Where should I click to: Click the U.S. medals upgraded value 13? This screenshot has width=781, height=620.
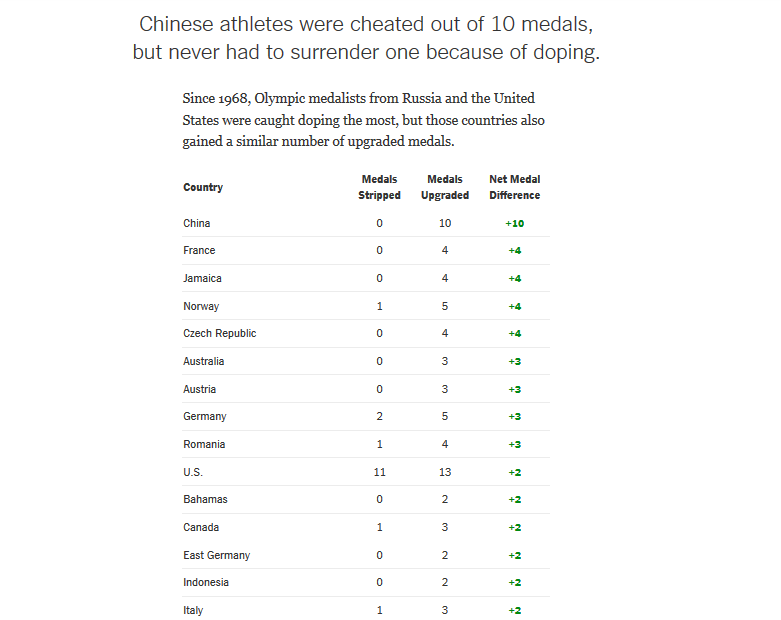pyautogui.click(x=444, y=472)
